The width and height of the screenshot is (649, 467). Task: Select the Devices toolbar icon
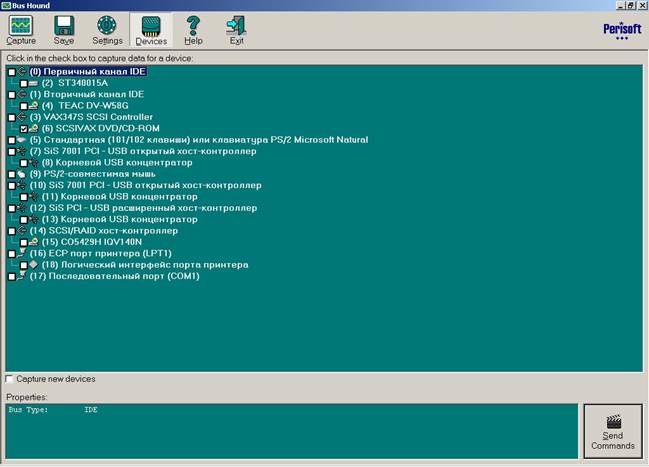pyautogui.click(x=151, y=30)
